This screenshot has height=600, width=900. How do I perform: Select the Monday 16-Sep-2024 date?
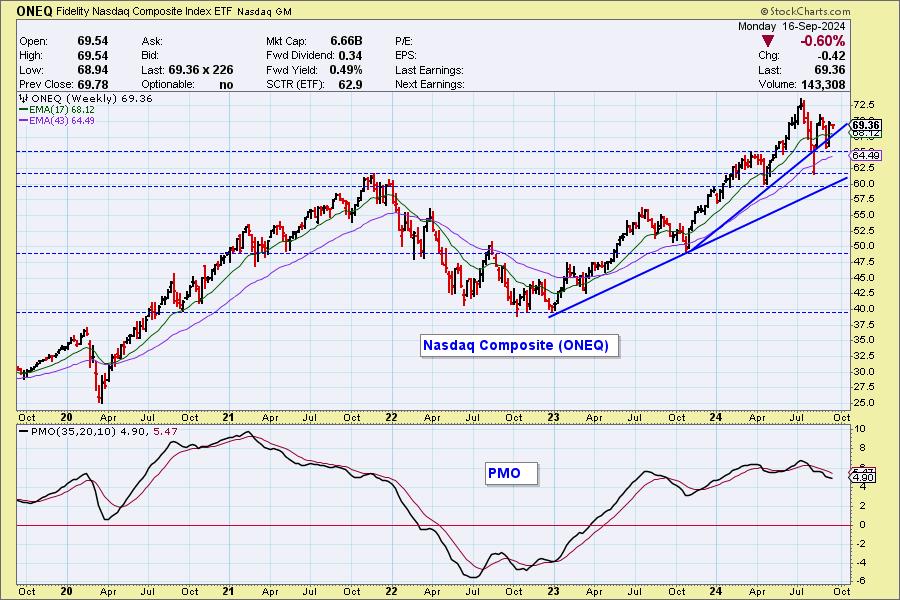coord(791,26)
